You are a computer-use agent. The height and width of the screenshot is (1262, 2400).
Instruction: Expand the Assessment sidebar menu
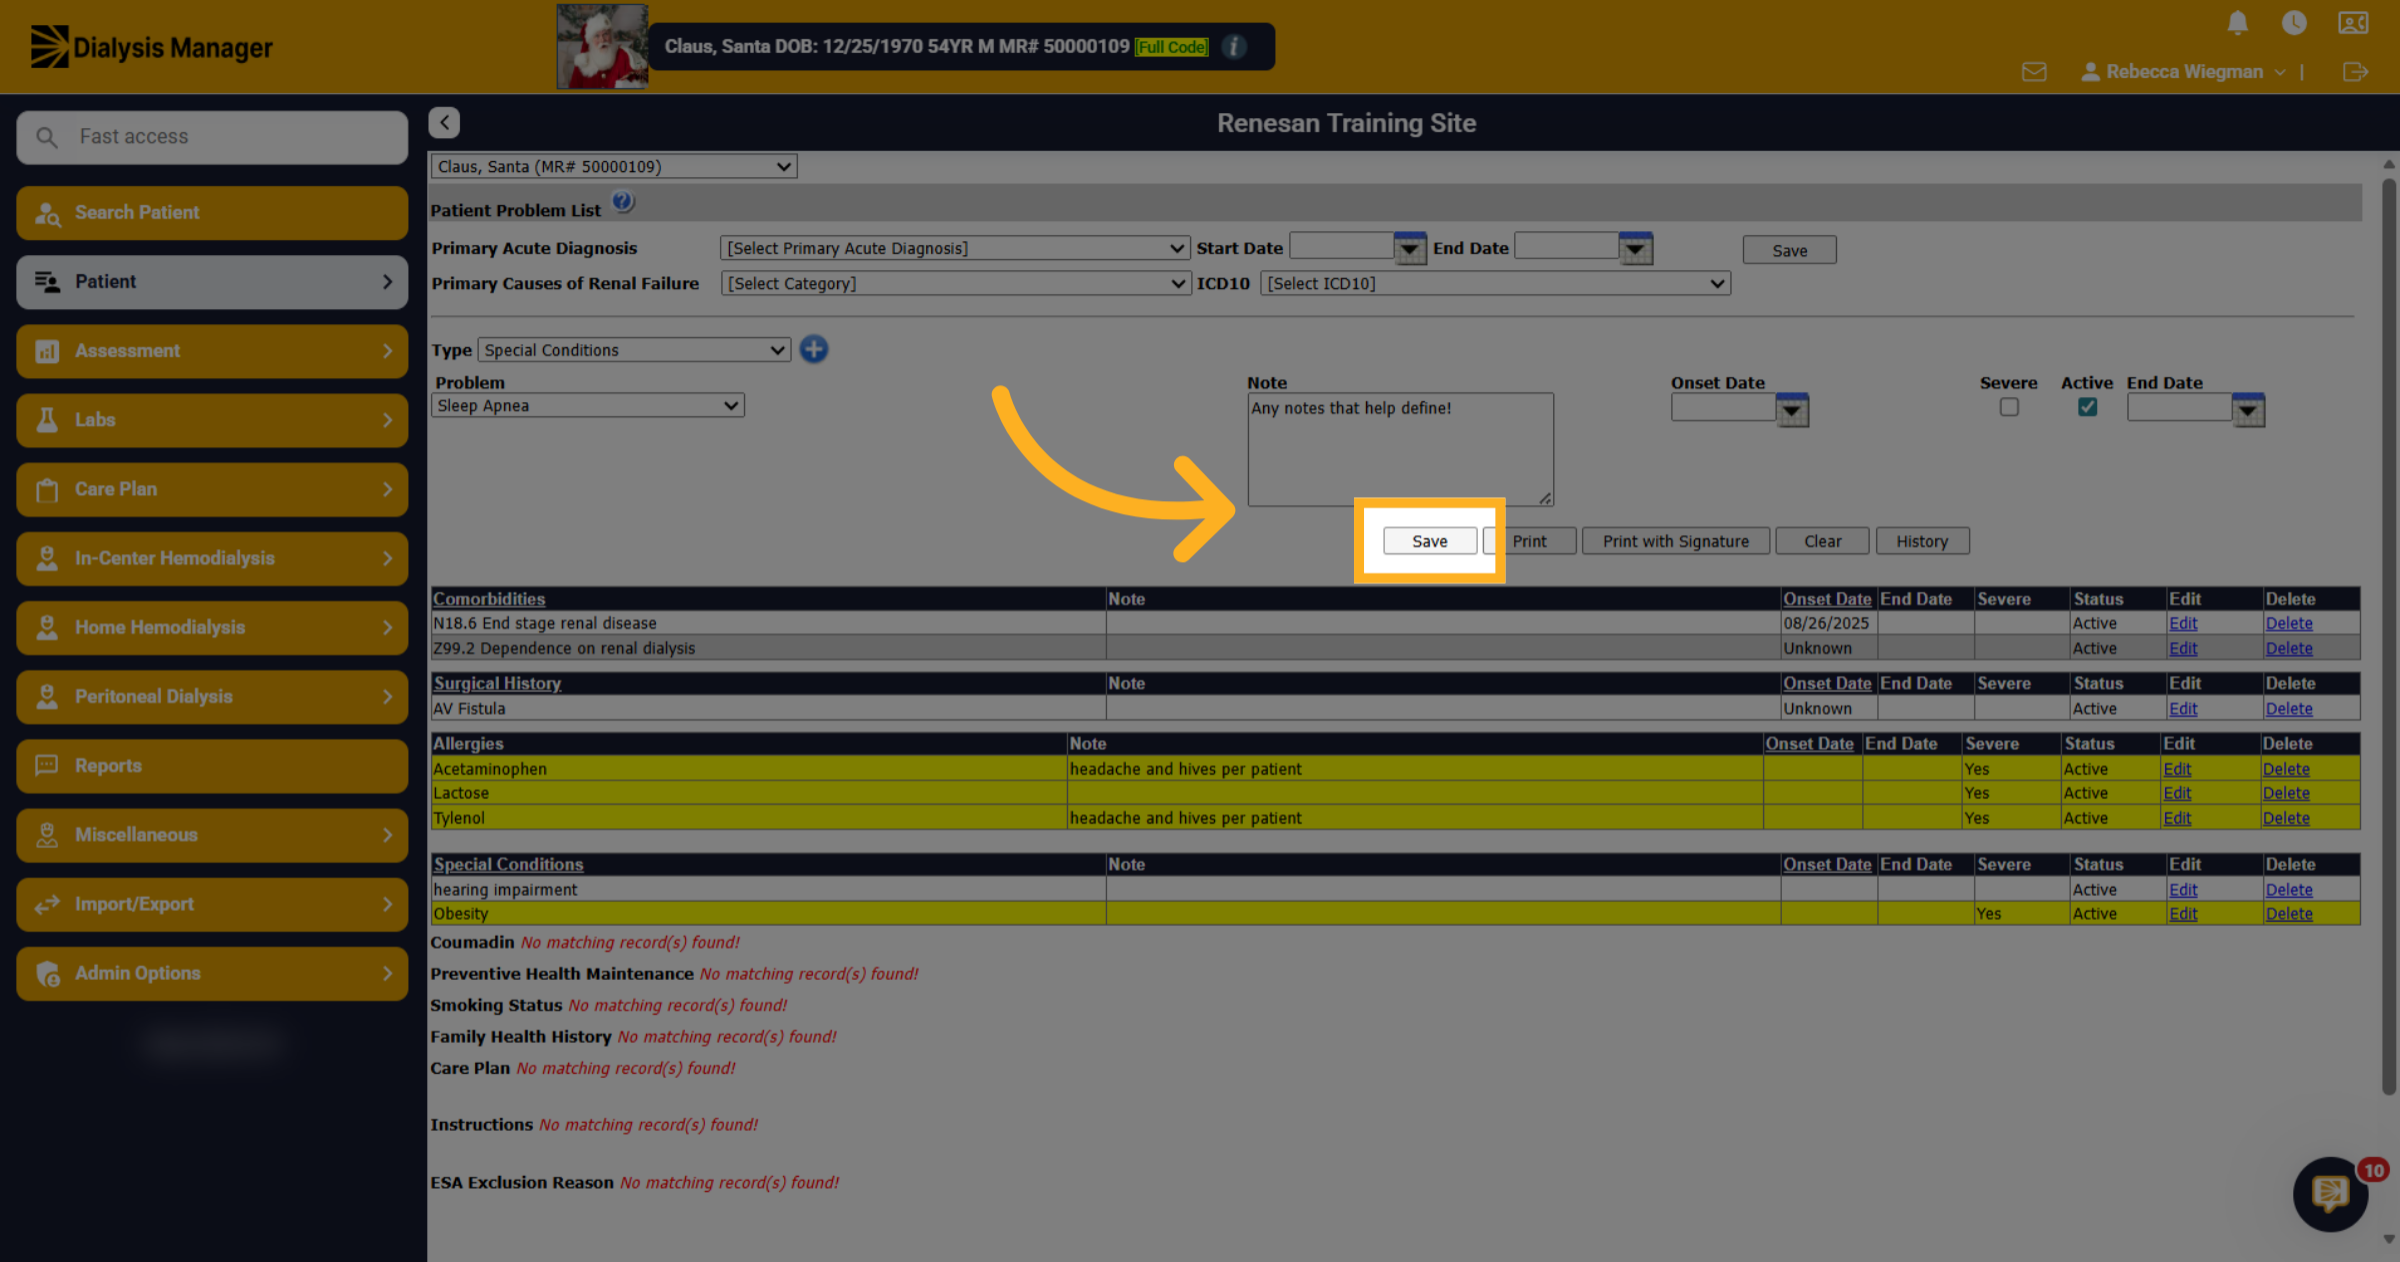pos(212,351)
